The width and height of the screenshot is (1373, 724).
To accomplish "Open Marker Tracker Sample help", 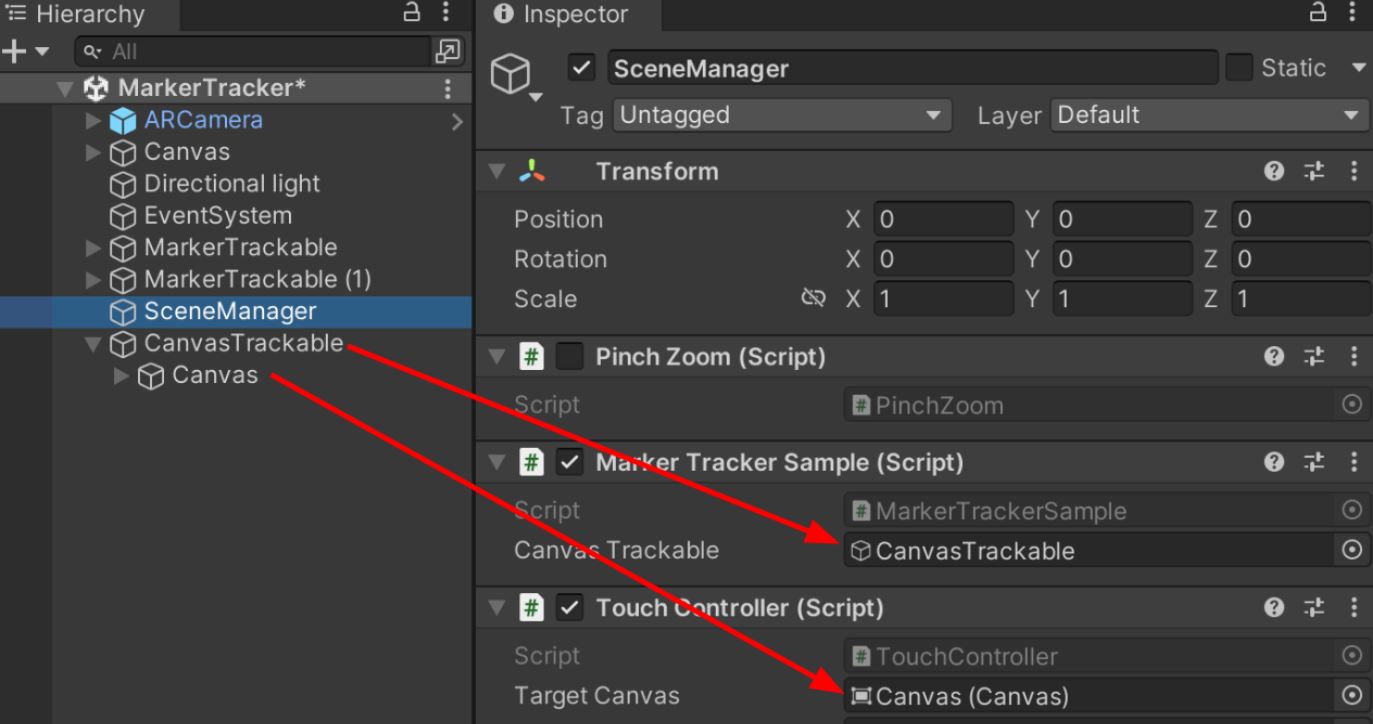I will (1274, 462).
